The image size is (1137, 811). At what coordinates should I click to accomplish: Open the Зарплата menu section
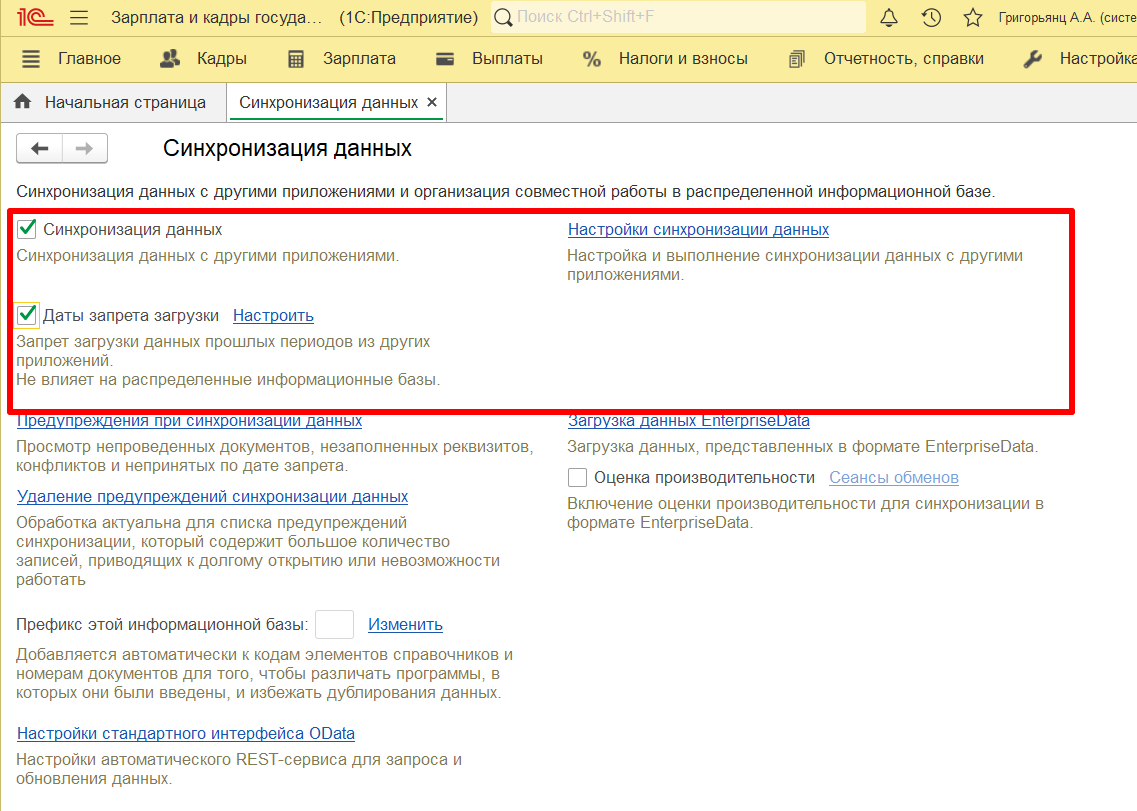point(341,59)
